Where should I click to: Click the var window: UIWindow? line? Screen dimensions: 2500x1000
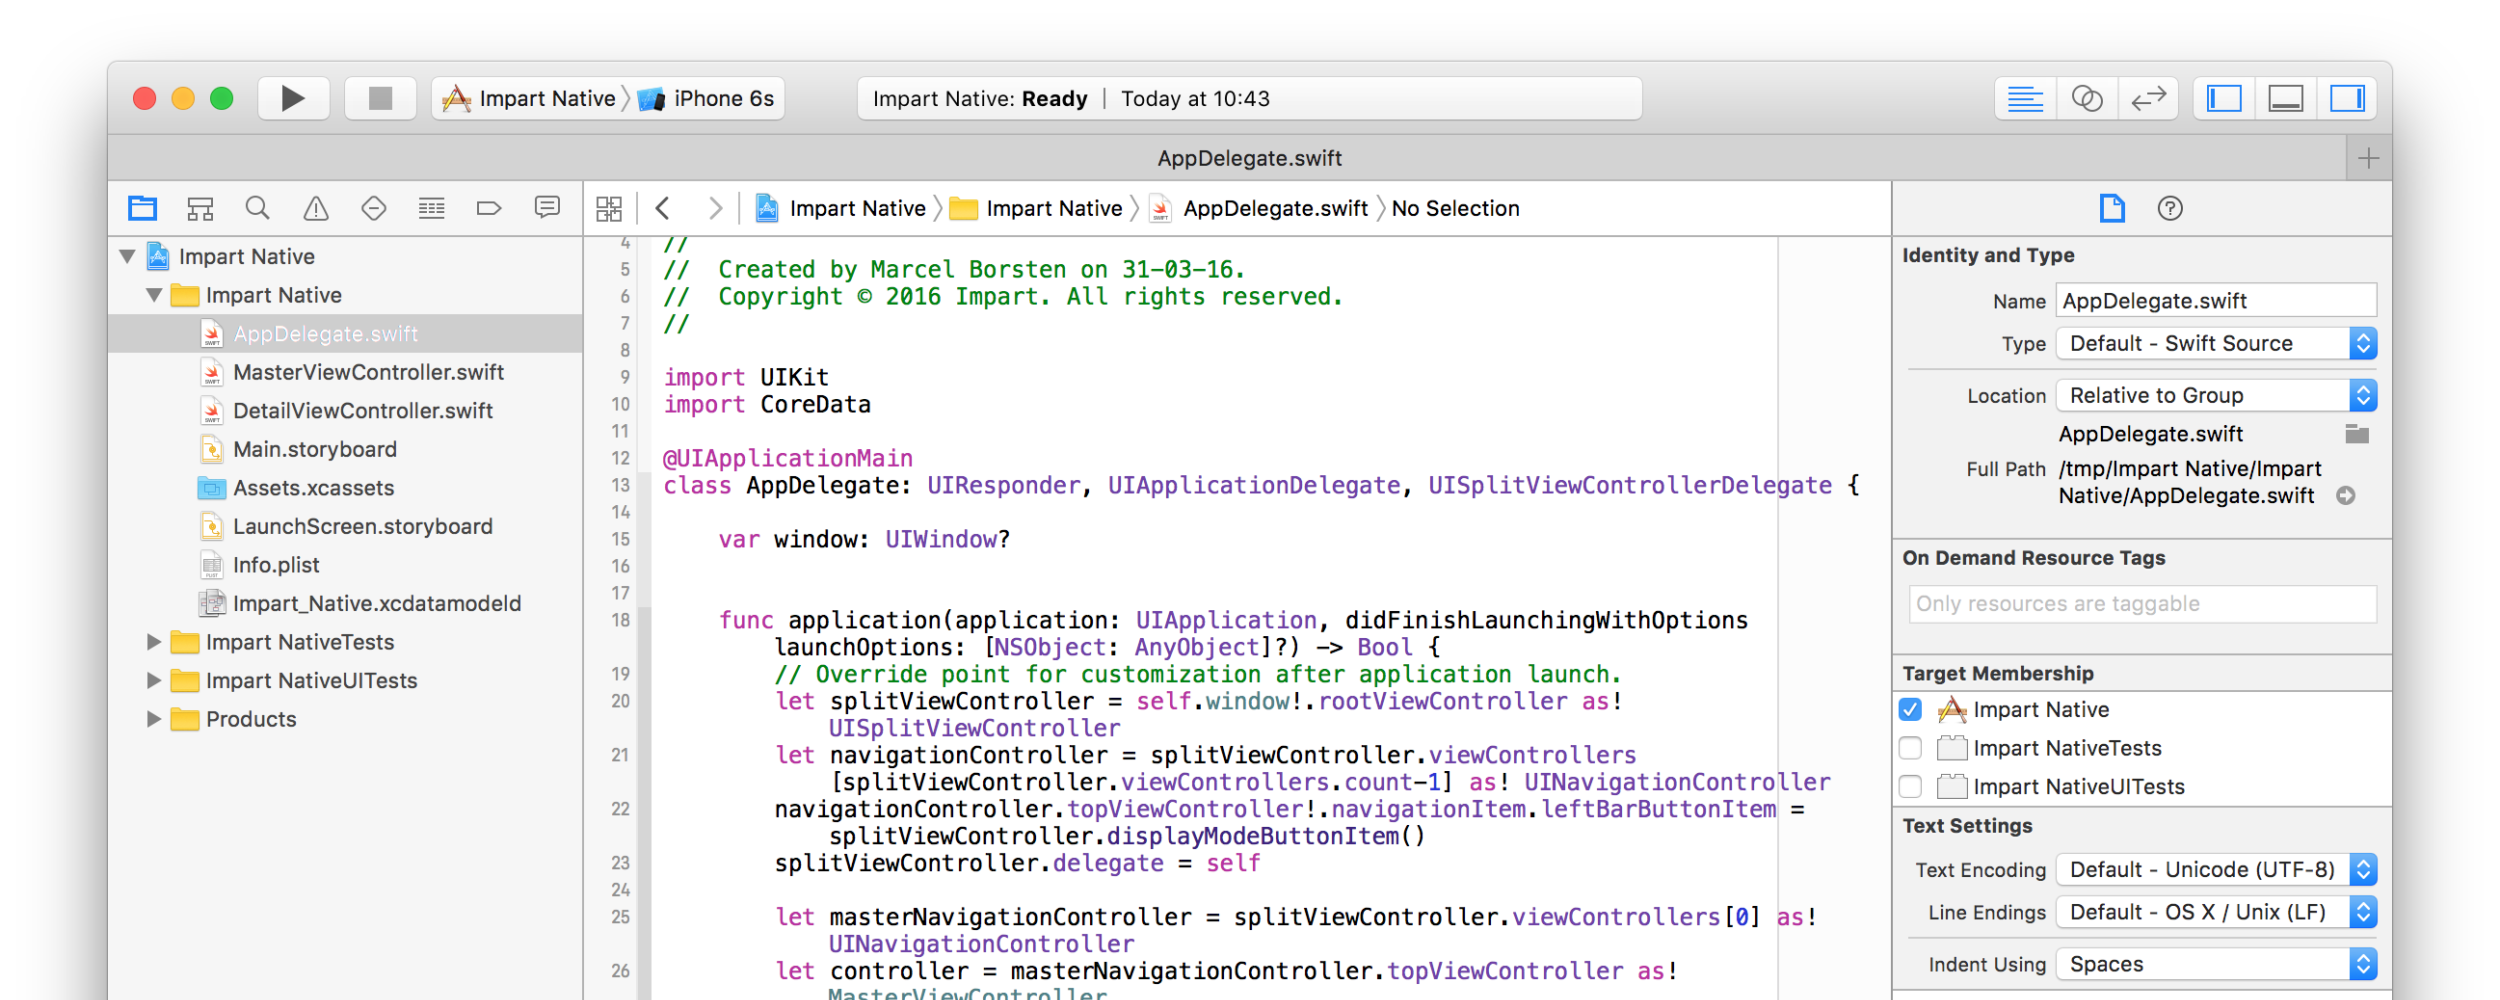coord(864,540)
